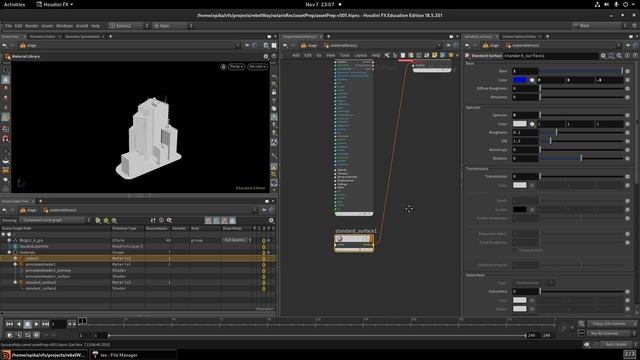Click the sticky note icon in network toolbar
Screen dimensions: 640x360
tap(435, 55)
